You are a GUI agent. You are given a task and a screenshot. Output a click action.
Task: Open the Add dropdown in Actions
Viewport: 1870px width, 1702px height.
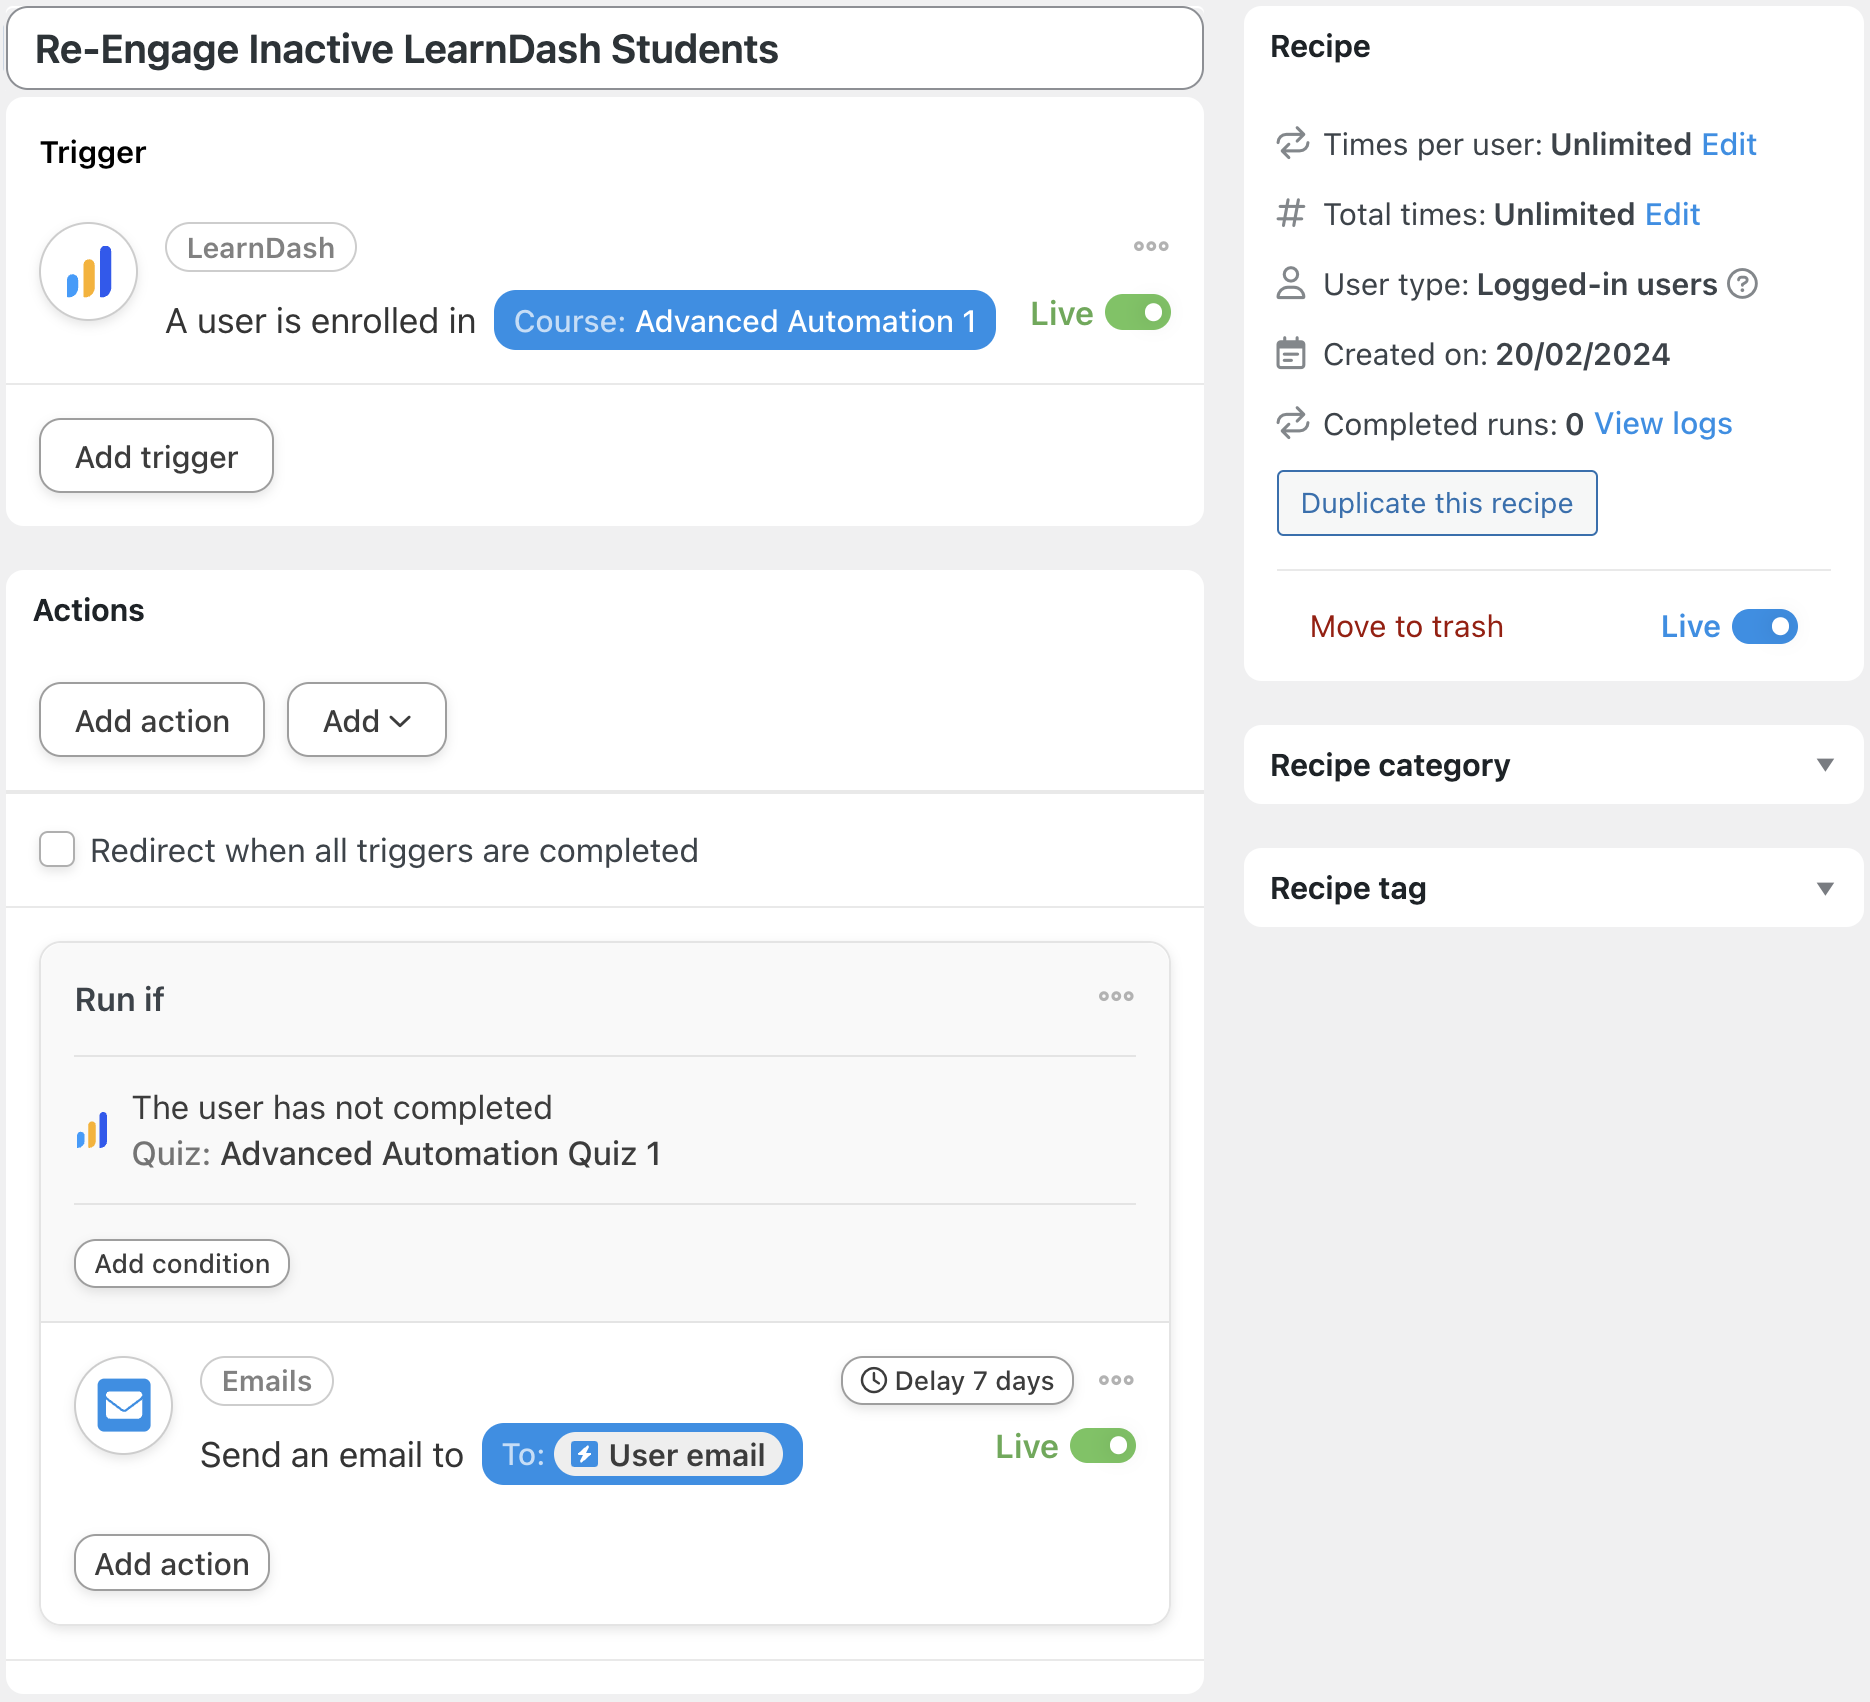point(366,720)
